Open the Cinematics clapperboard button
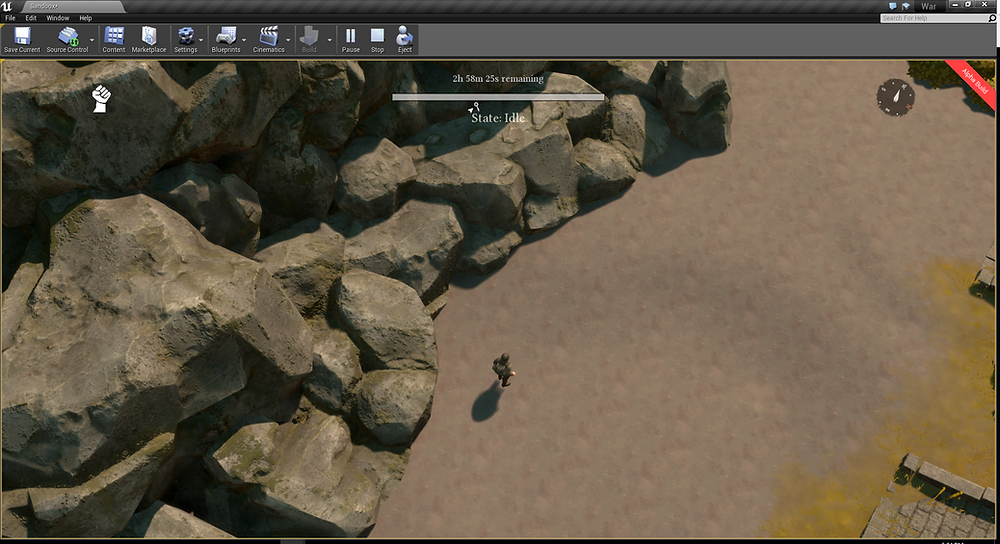This screenshot has width=1000, height=544. pos(268,40)
